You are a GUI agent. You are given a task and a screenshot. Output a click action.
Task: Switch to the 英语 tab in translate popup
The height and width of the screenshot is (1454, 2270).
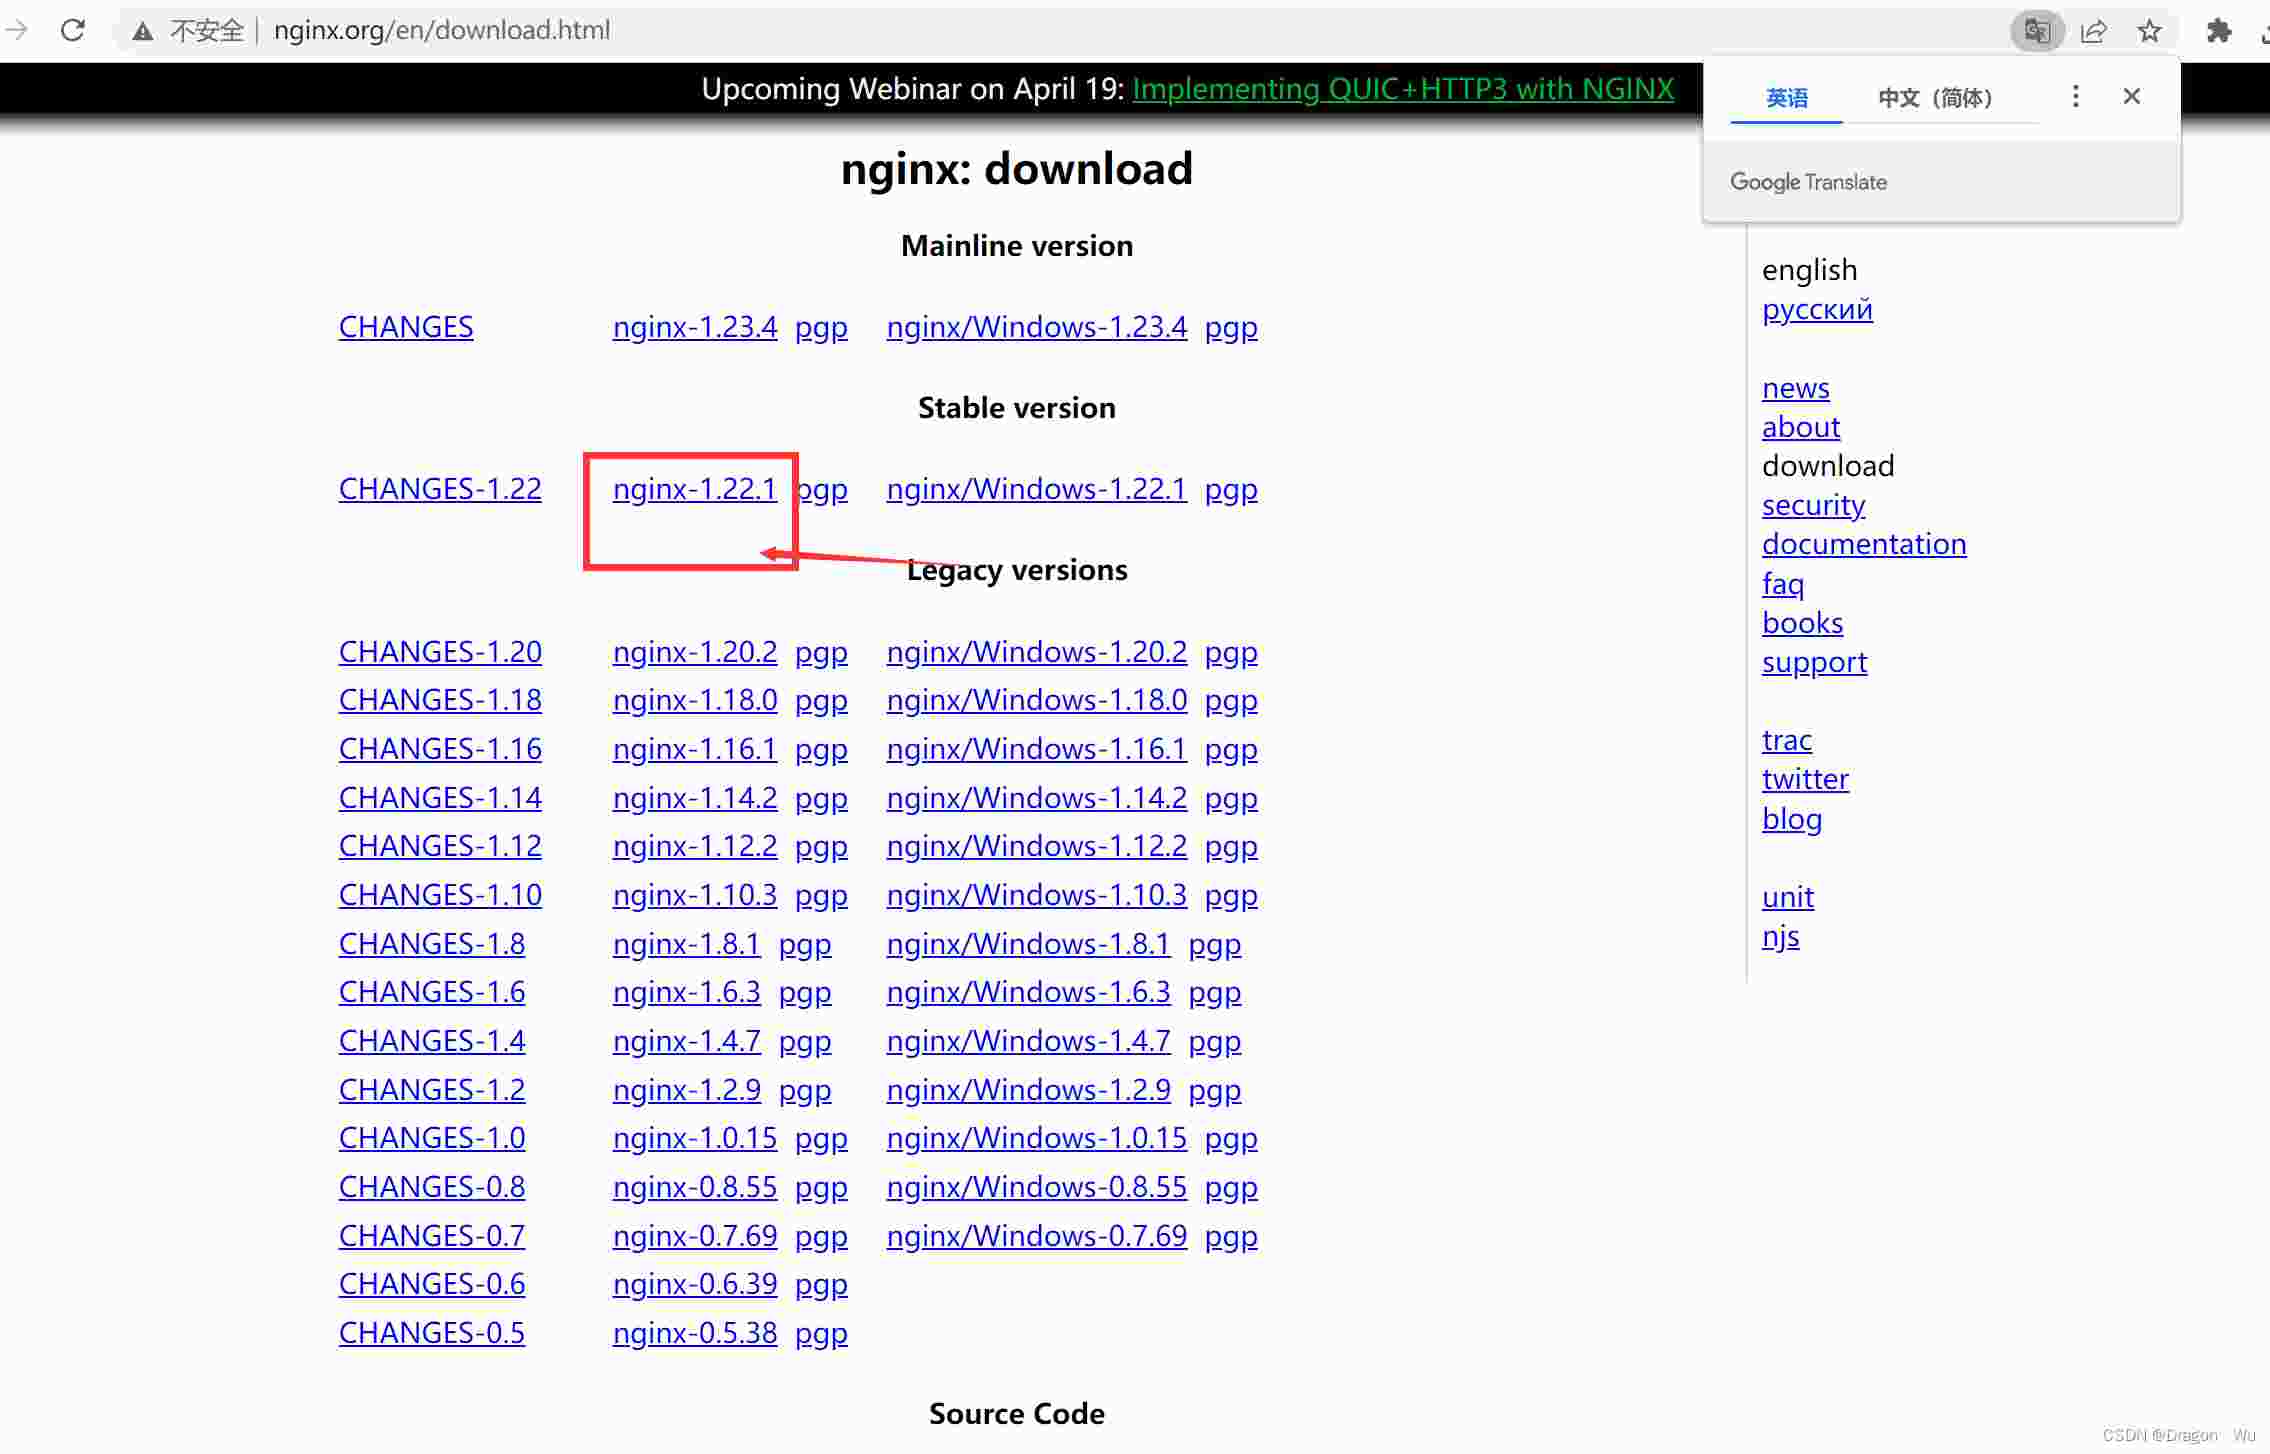(x=1786, y=98)
